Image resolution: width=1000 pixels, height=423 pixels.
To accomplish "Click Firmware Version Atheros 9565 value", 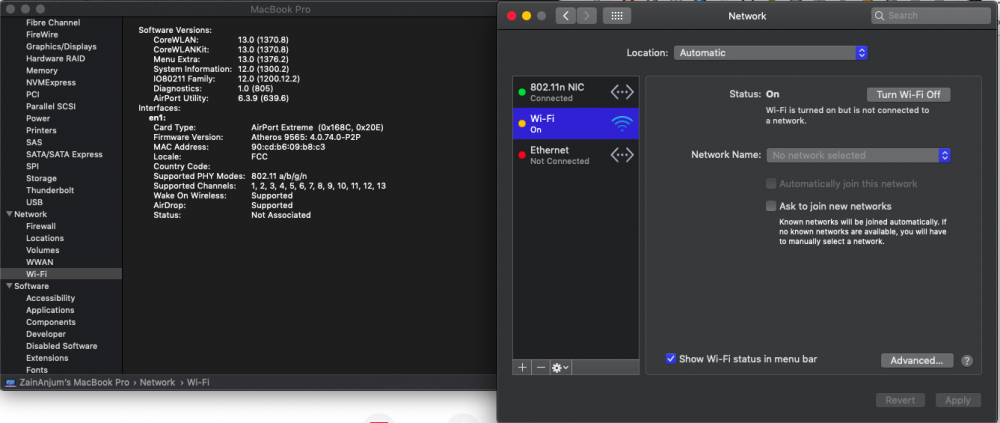I will tap(308, 137).
